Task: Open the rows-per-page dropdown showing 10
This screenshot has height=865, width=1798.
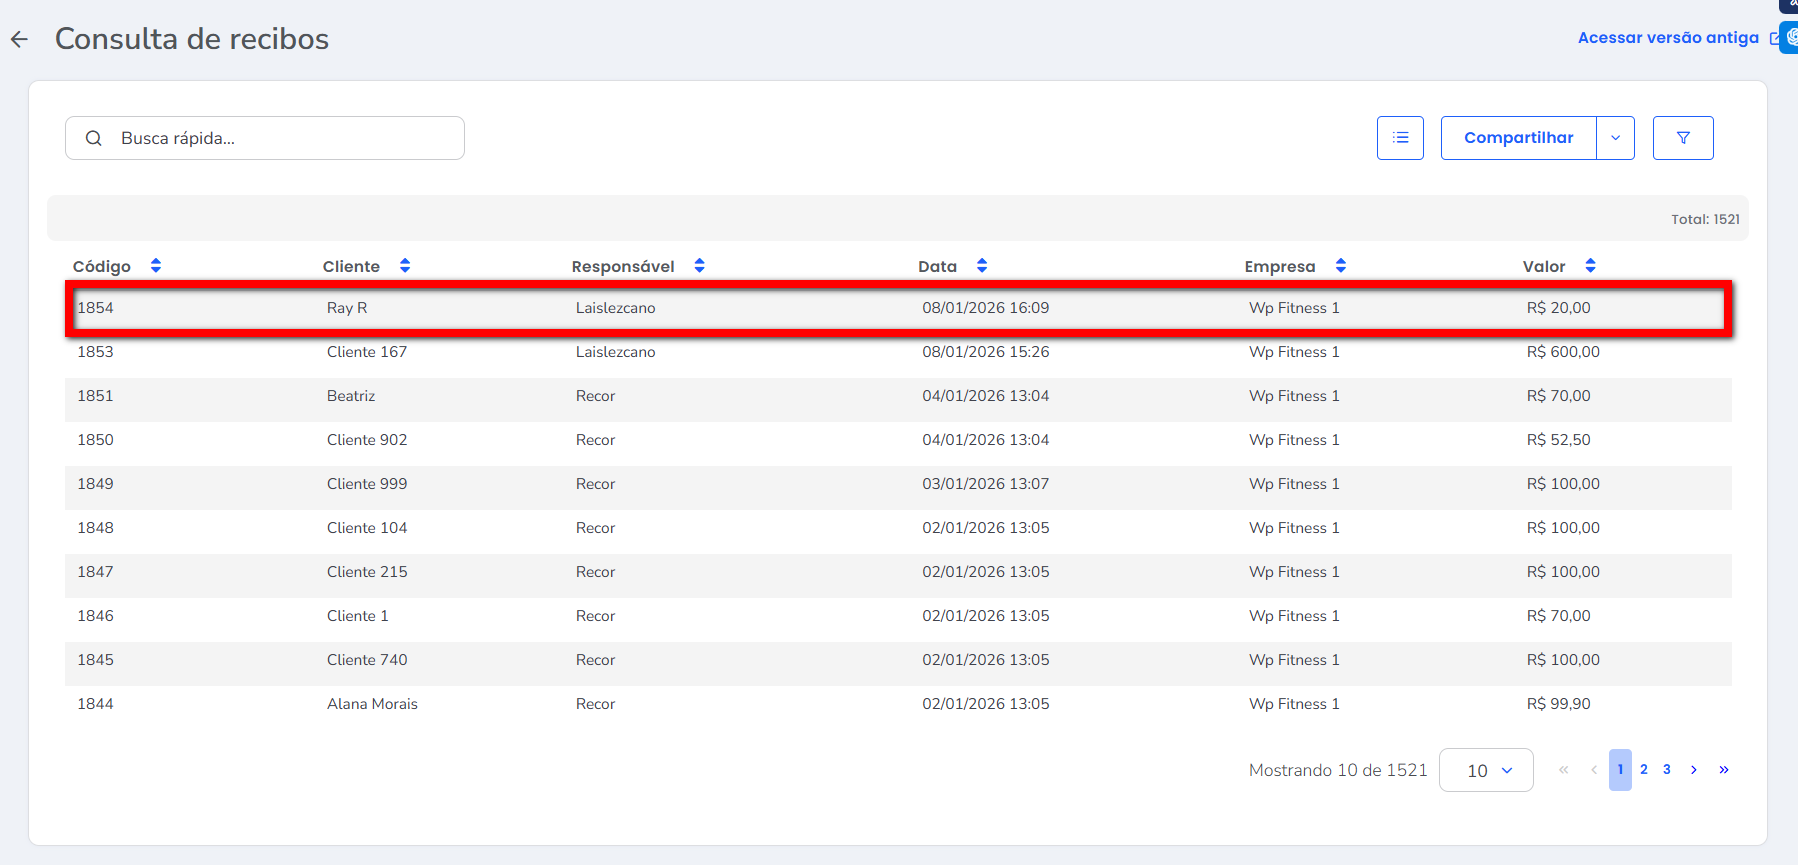Action: [x=1486, y=770]
